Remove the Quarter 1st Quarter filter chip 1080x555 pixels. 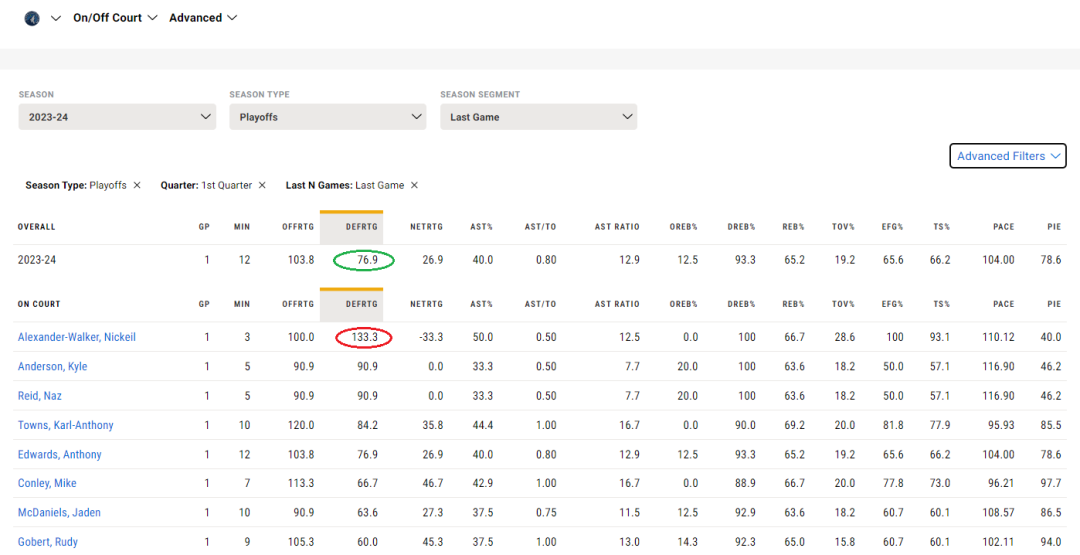[x=262, y=185]
